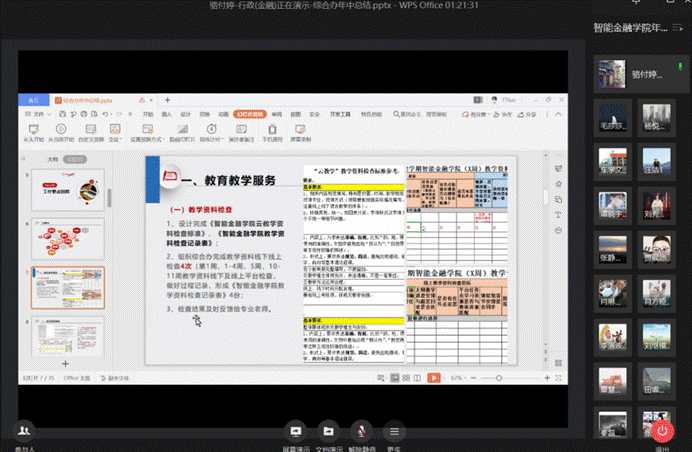692x452 pixels.
Task: Click the red 退出 exit meeting button
Action: tap(662, 432)
